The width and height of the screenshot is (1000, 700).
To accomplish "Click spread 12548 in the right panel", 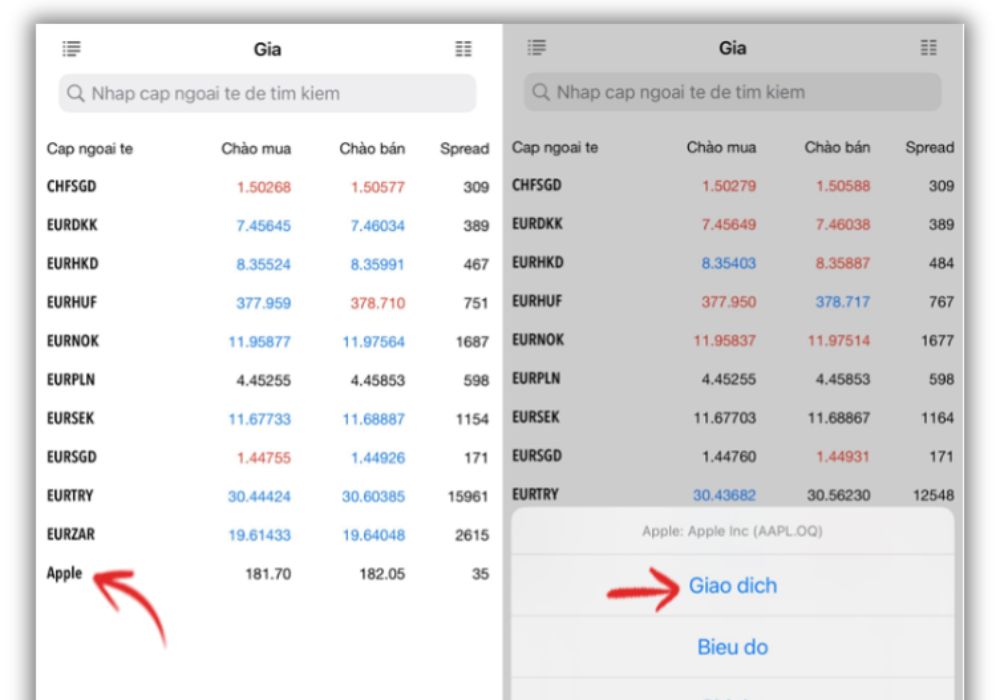I will pos(933,495).
